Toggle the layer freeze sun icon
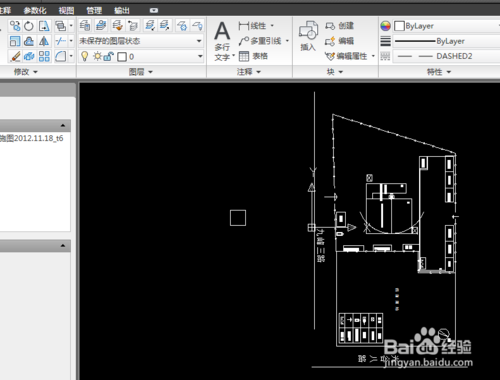This screenshot has height=380, width=500. pos(97,56)
